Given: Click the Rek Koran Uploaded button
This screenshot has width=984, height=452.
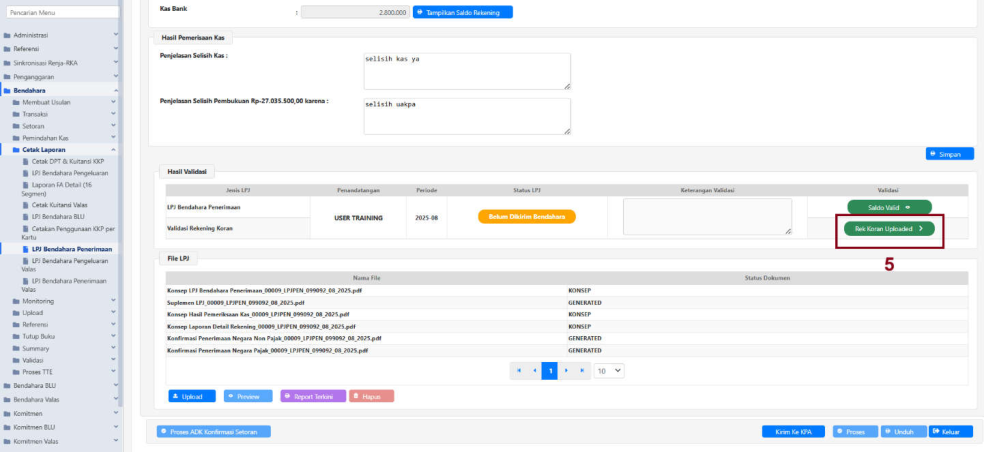Looking at the screenshot, I should 889,228.
